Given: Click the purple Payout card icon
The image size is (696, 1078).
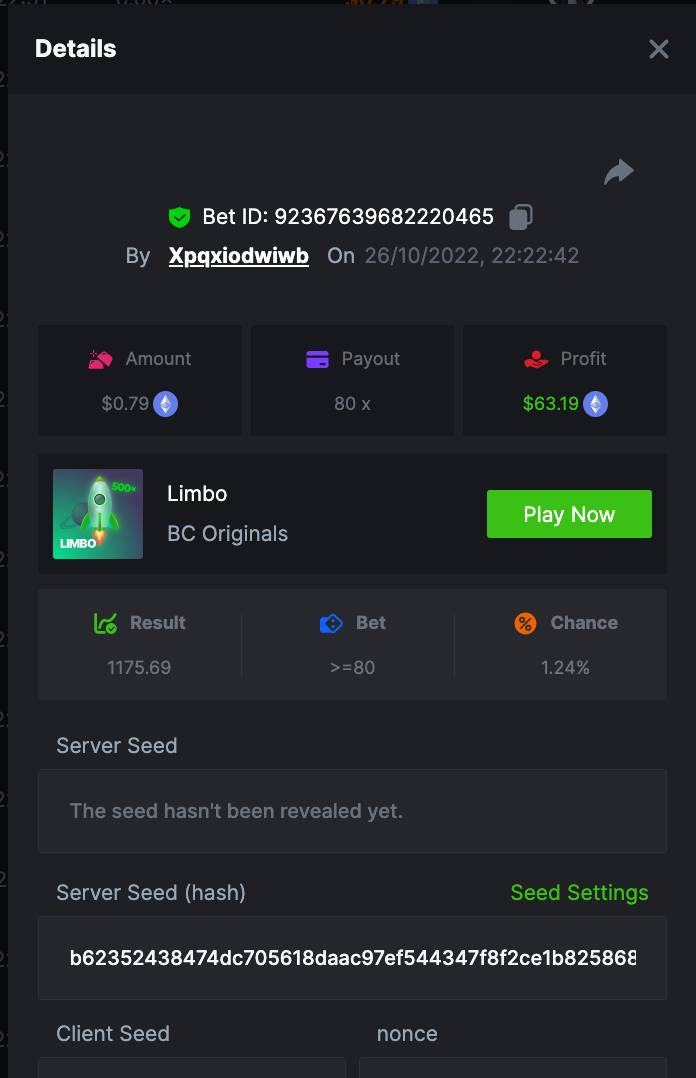Looking at the screenshot, I should [x=318, y=359].
